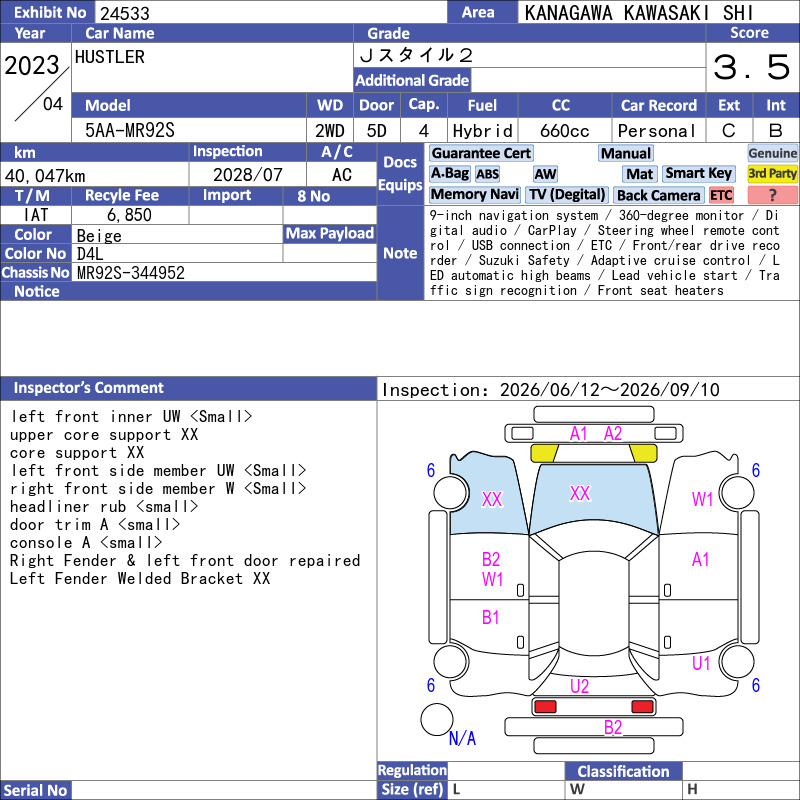Click the Smart Key equipment badge
Image resolution: width=800 pixels, height=800 pixels.
(x=698, y=173)
